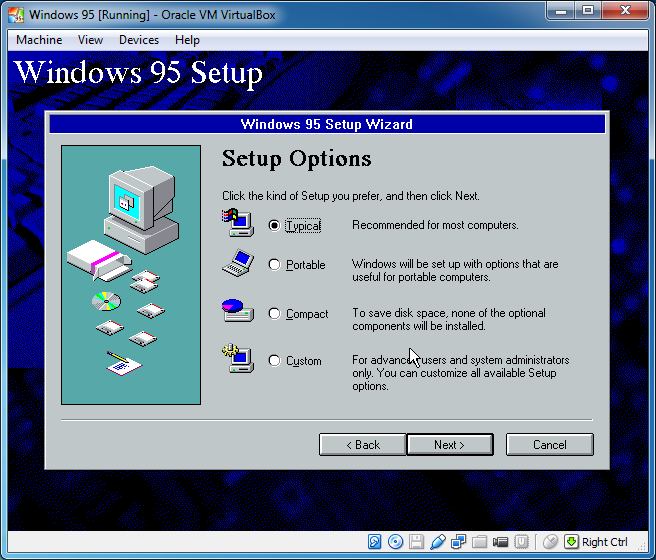
Task: Click the mouse integration status icon
Action: point(551,542)
